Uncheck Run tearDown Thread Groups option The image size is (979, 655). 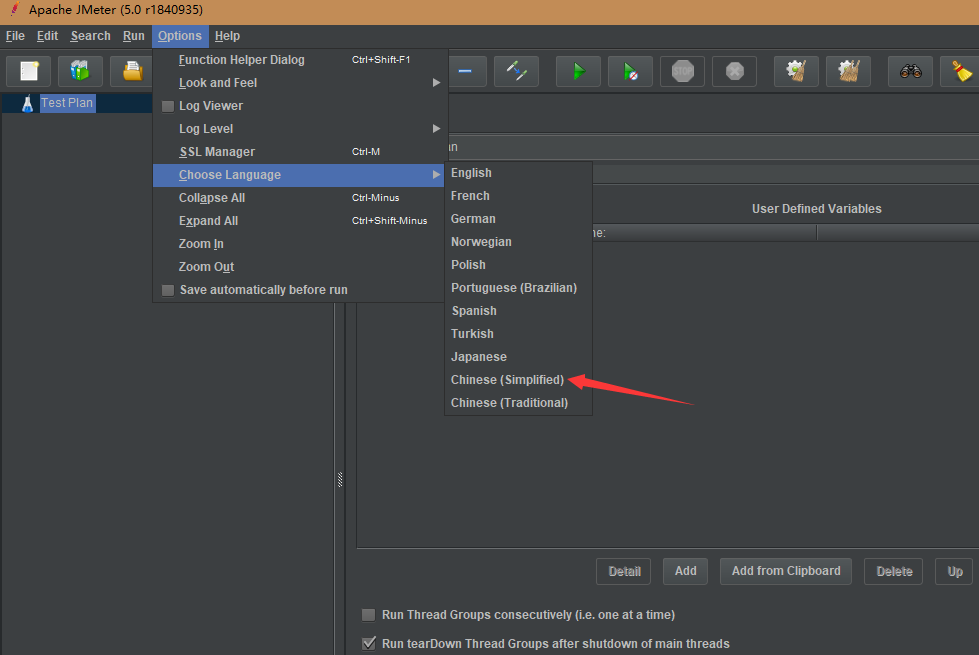tap(369, 643)
